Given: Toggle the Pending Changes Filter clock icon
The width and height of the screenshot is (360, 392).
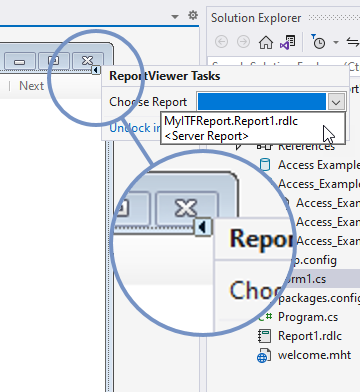Looking at the screenshot, I should coord(318,42).
